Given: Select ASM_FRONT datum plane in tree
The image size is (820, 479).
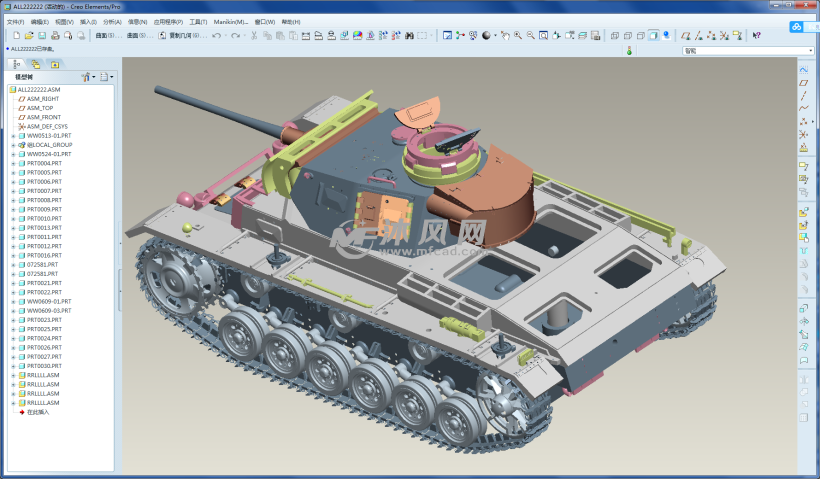Looking at the screenshot, I should (43, 117).
